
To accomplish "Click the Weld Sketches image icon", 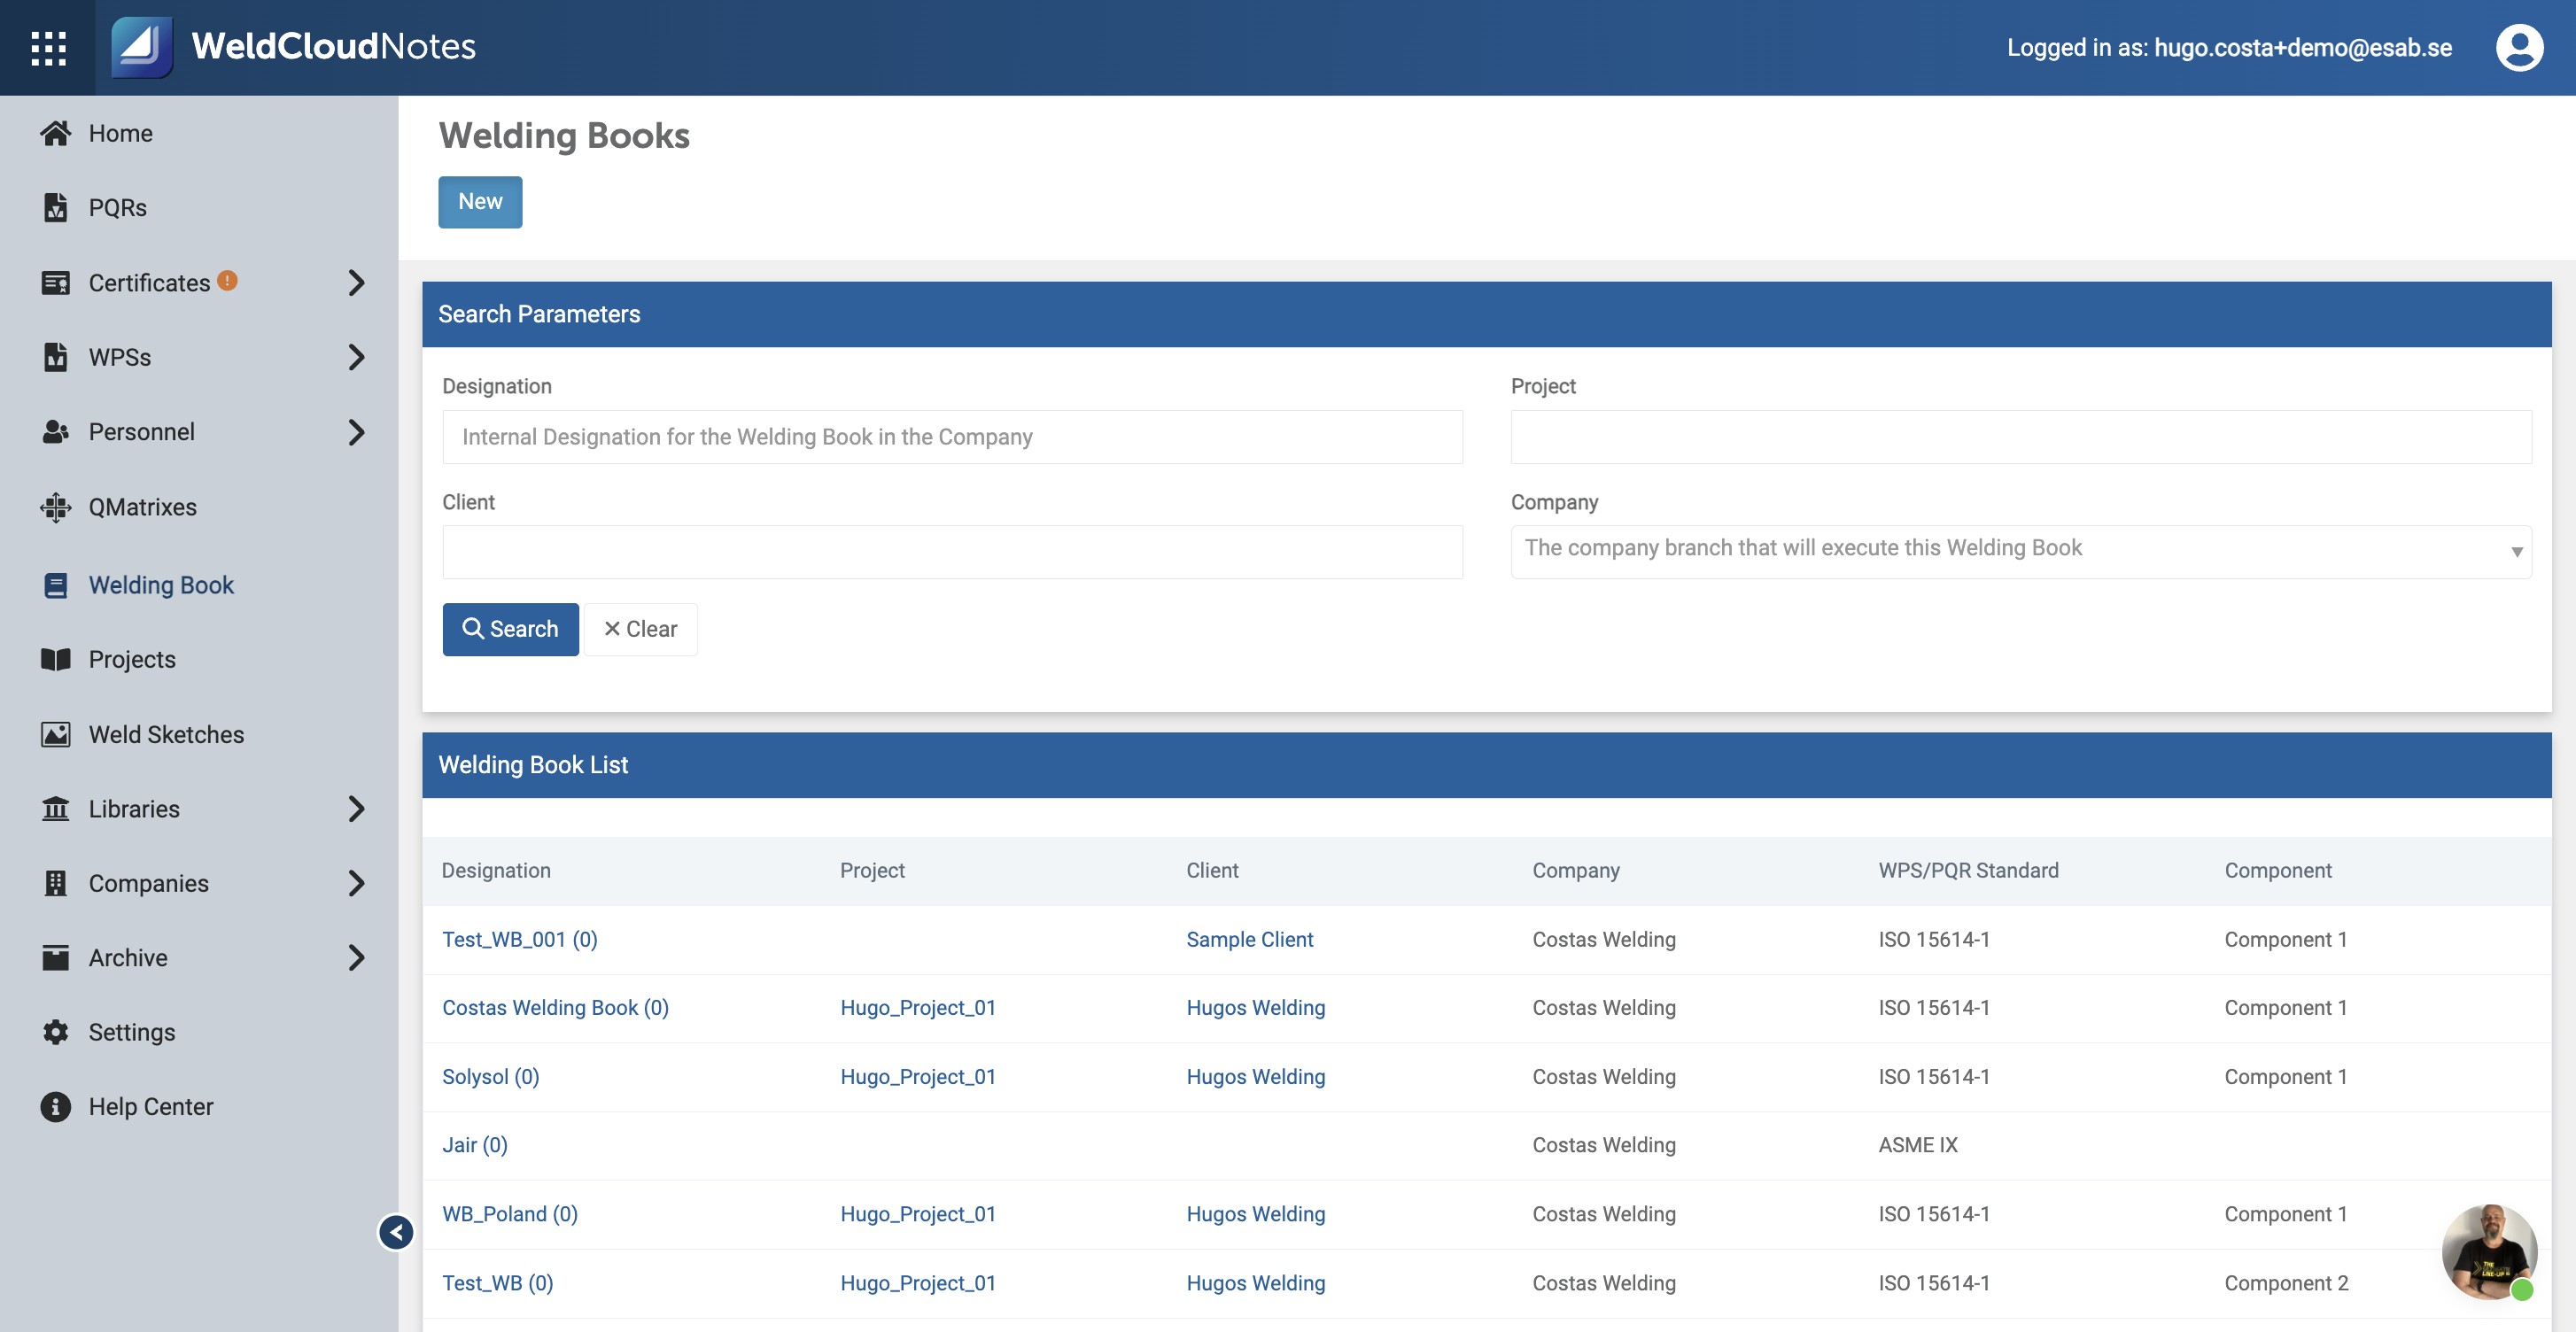I will [x=56, y=734].
